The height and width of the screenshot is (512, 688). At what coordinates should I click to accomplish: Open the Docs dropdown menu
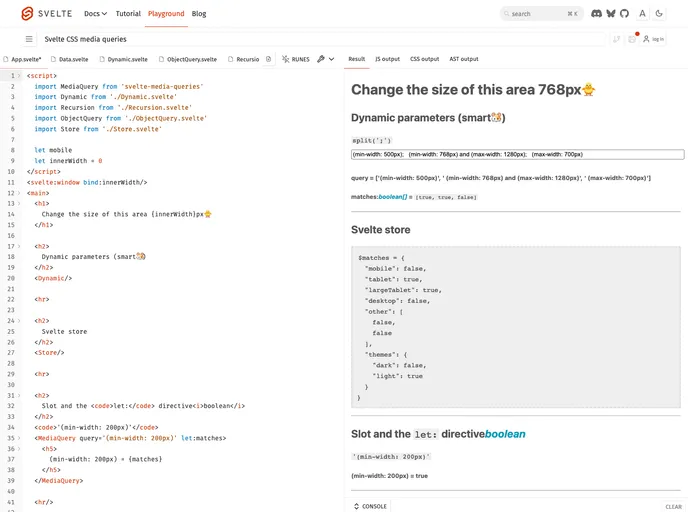pos(95,14)
